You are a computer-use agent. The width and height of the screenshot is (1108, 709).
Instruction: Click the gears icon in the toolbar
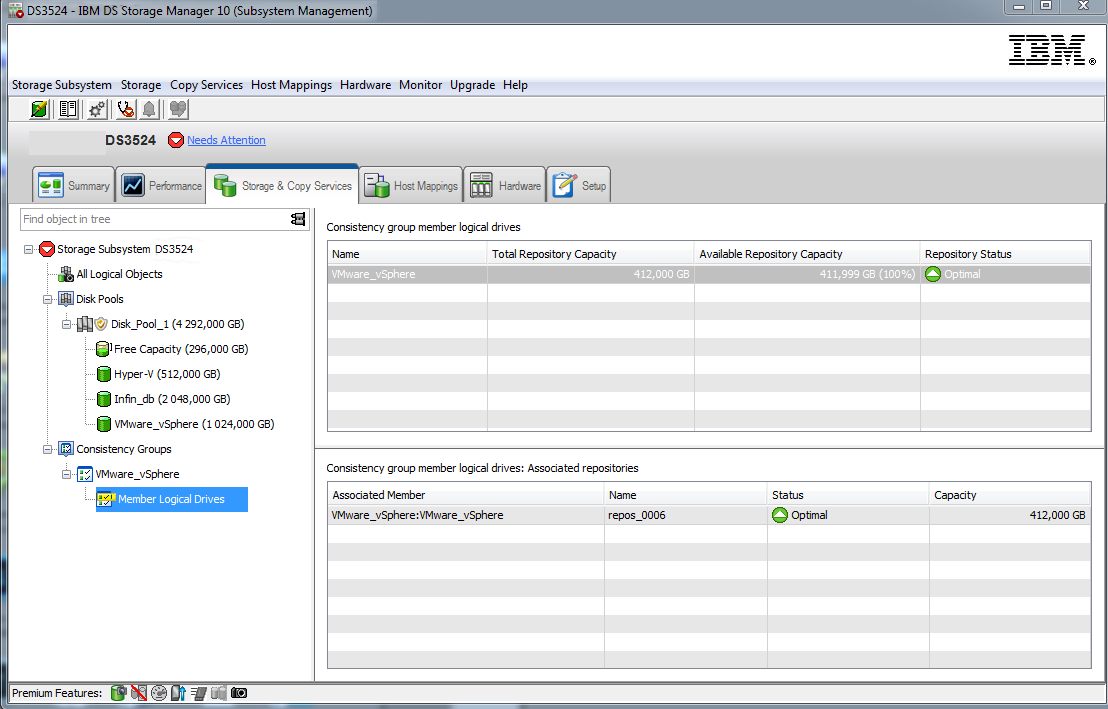pos(97,109)
